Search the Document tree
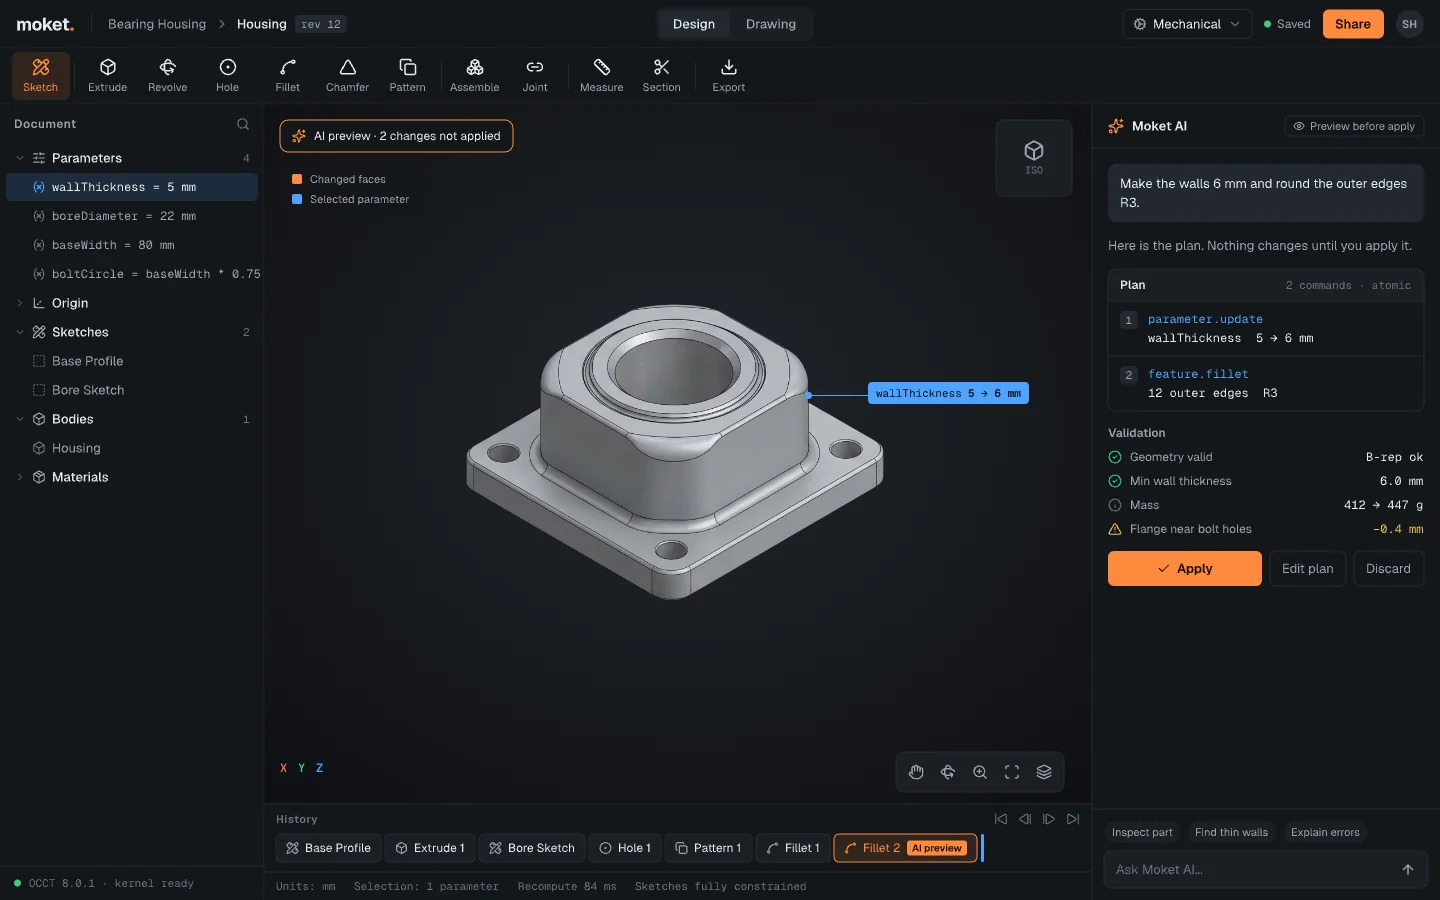The width and height of the screenshot is (1440, 900). (x=242, y=124)
